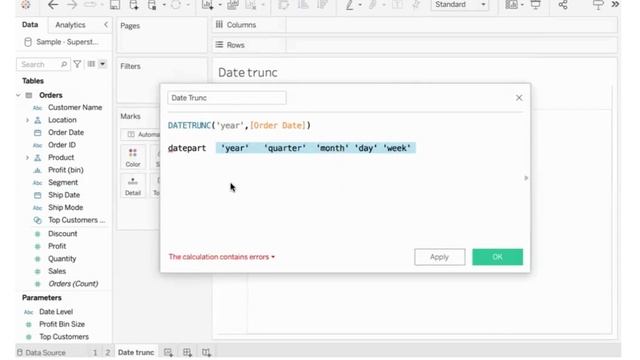Click the New Data Source icon
The height and width of the screenshot is (360, 640).
coord(133,5)
